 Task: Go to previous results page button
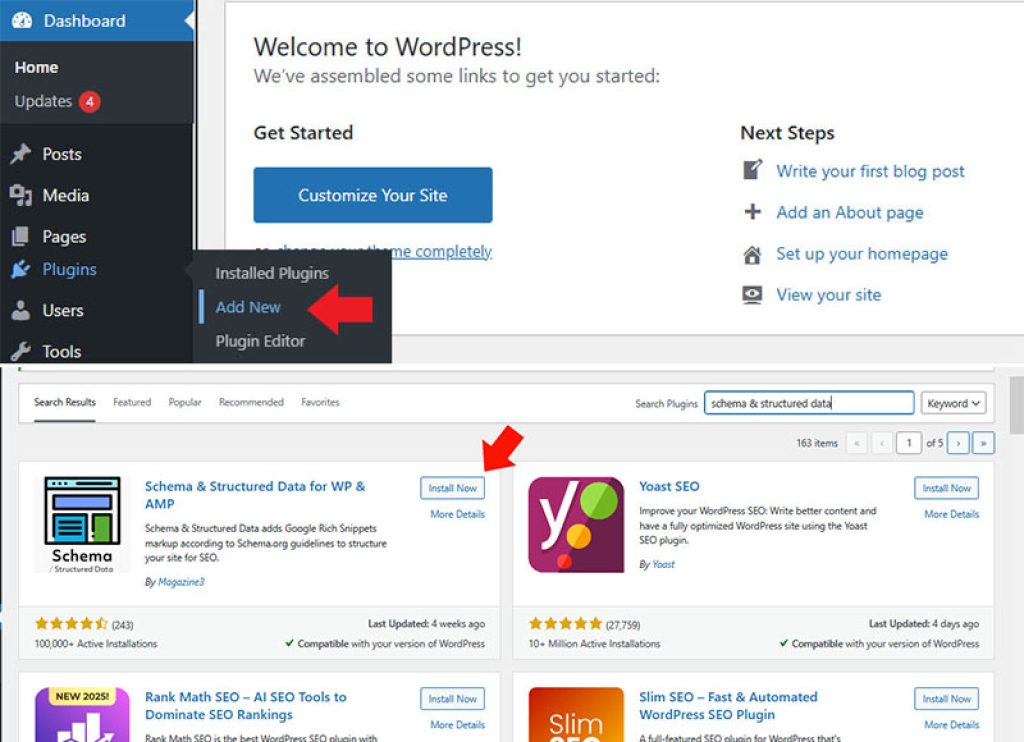pos(882,443)
